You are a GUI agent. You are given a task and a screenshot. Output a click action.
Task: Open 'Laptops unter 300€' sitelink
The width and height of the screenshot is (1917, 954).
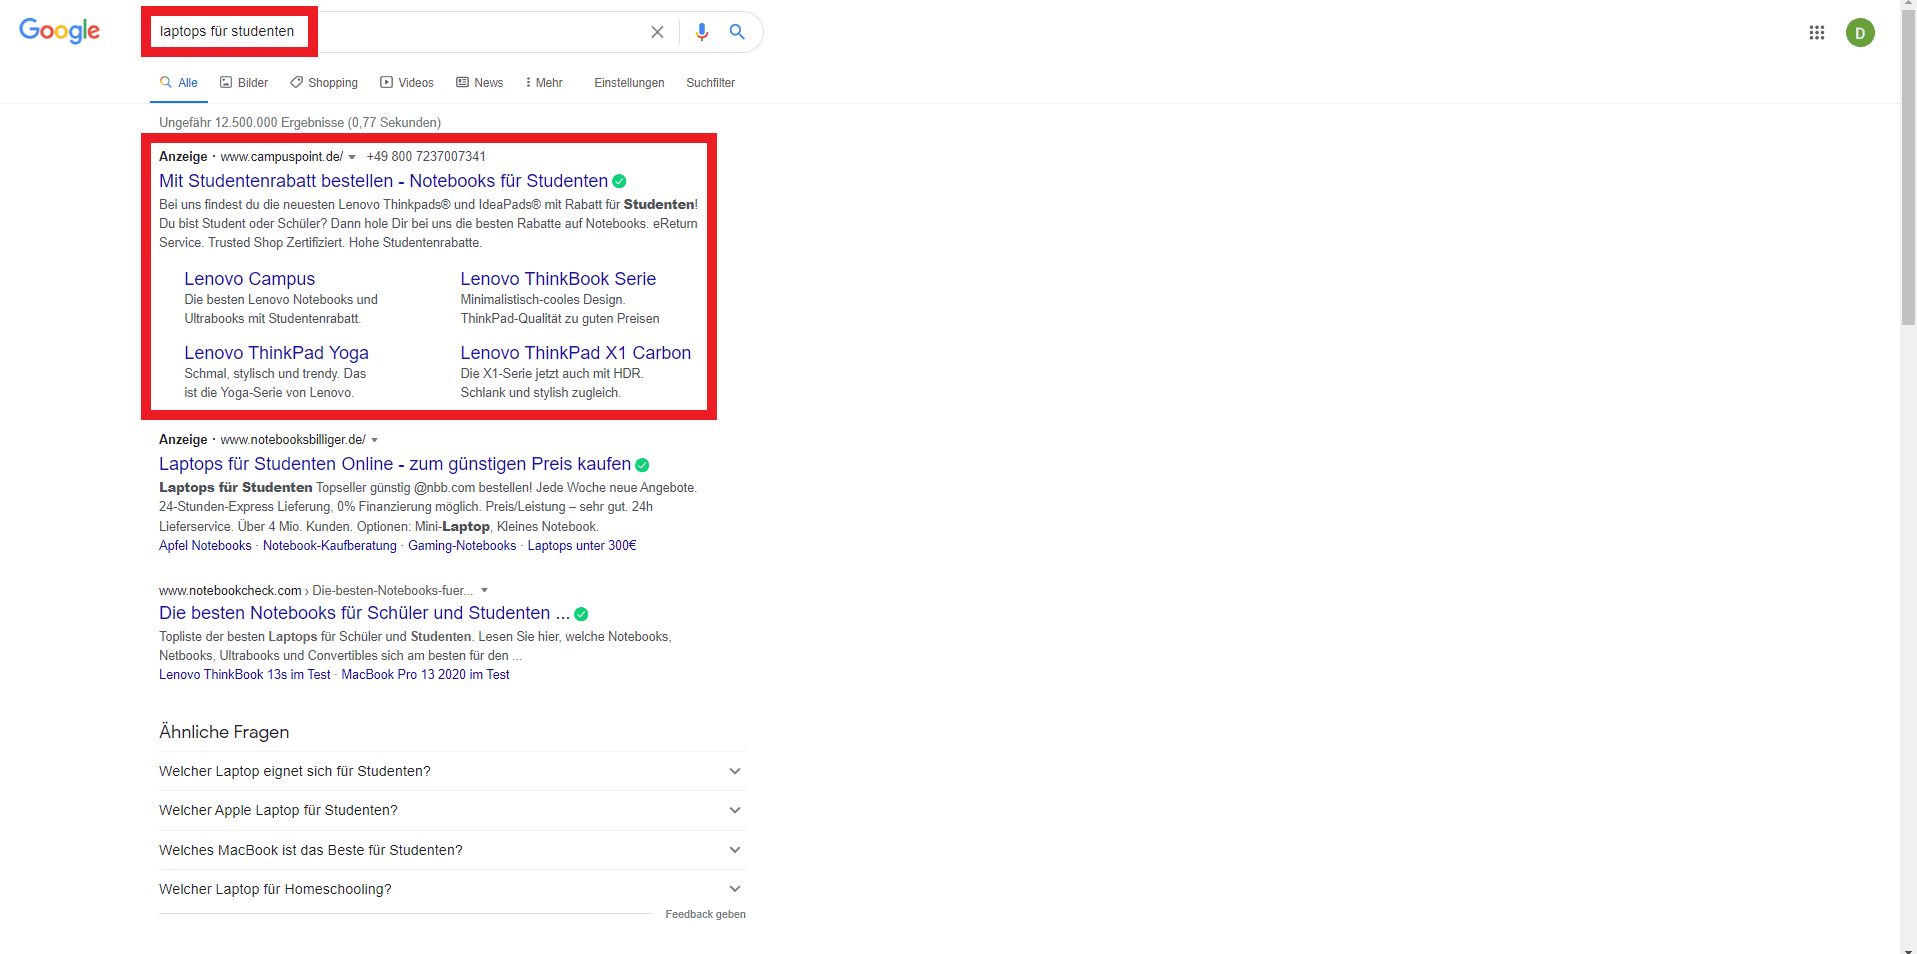pos(582,546)
